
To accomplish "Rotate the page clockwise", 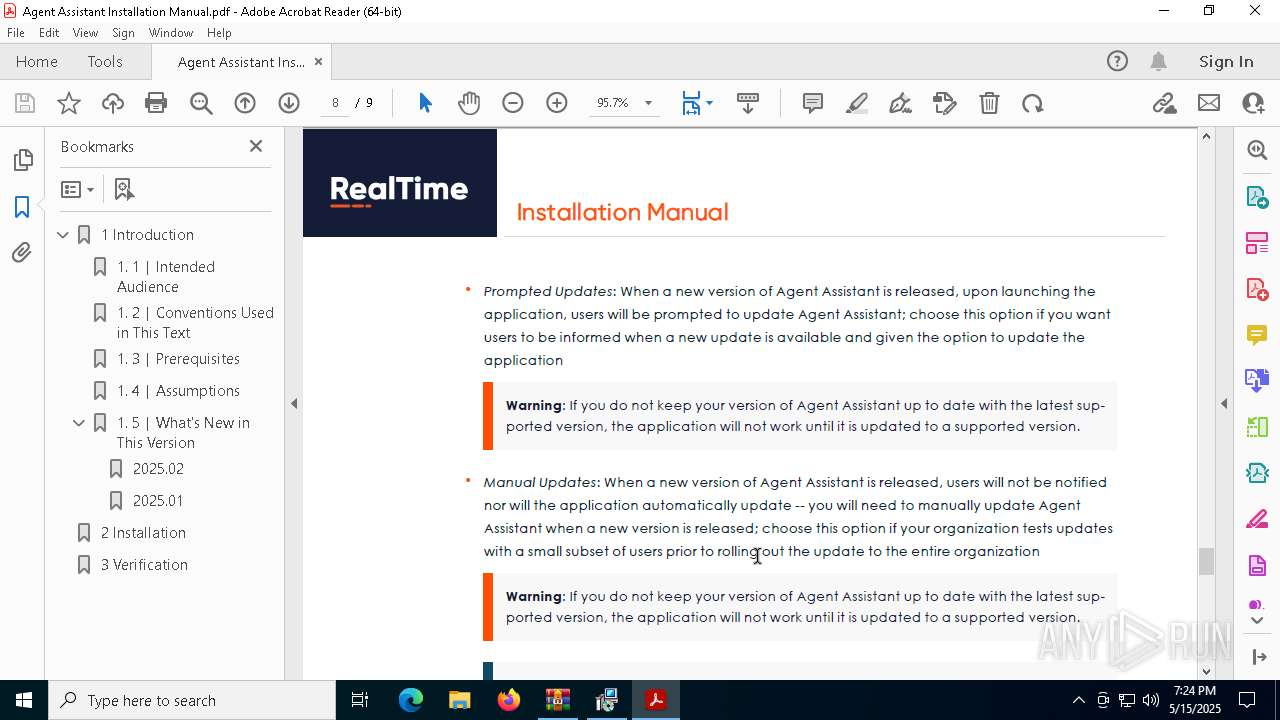I will click(x=1033, y=103).
